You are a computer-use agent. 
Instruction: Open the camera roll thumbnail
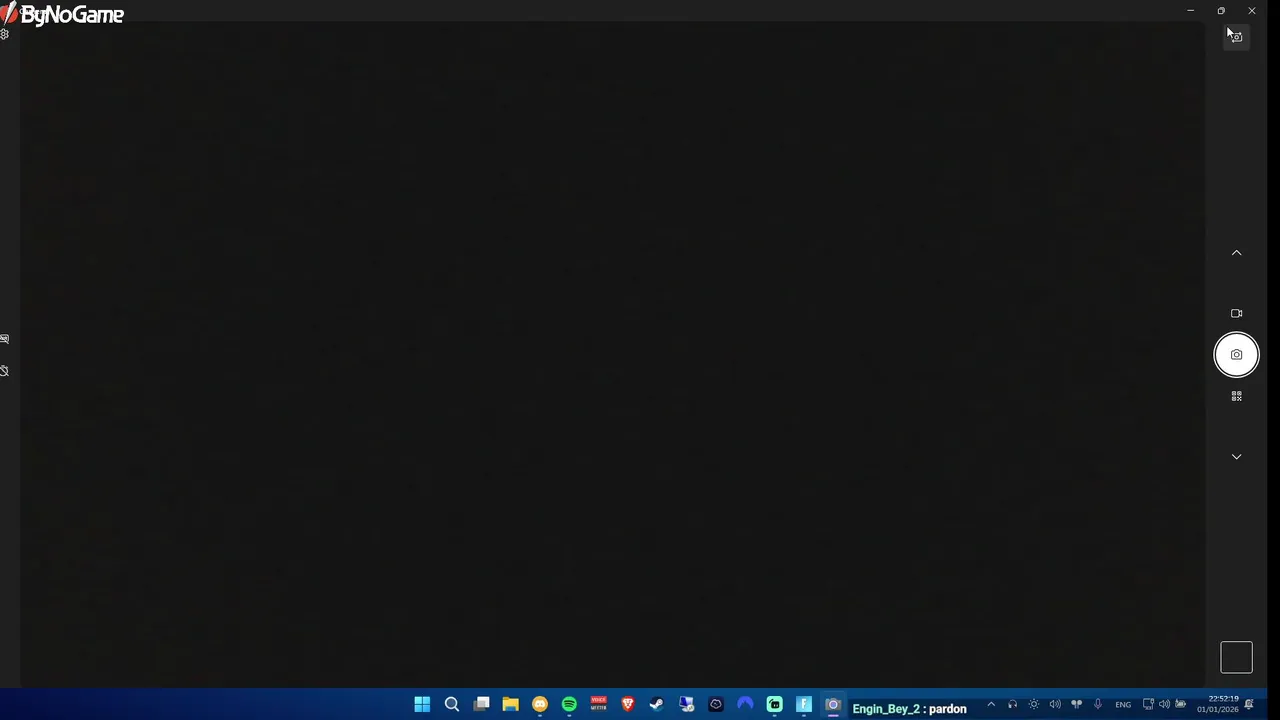pyautogui.click(x=1236, y=658)
